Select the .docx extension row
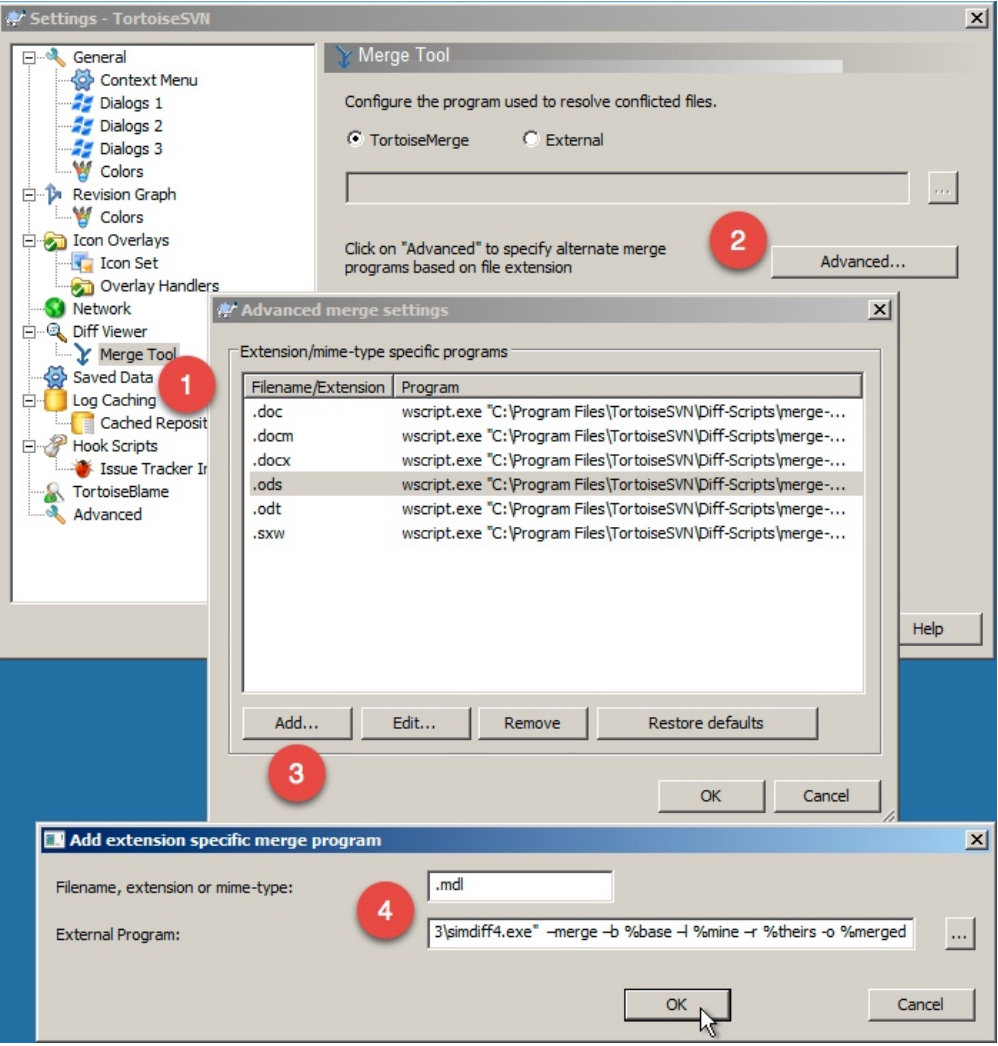998x1046 pixels. [x=554, y=460]
